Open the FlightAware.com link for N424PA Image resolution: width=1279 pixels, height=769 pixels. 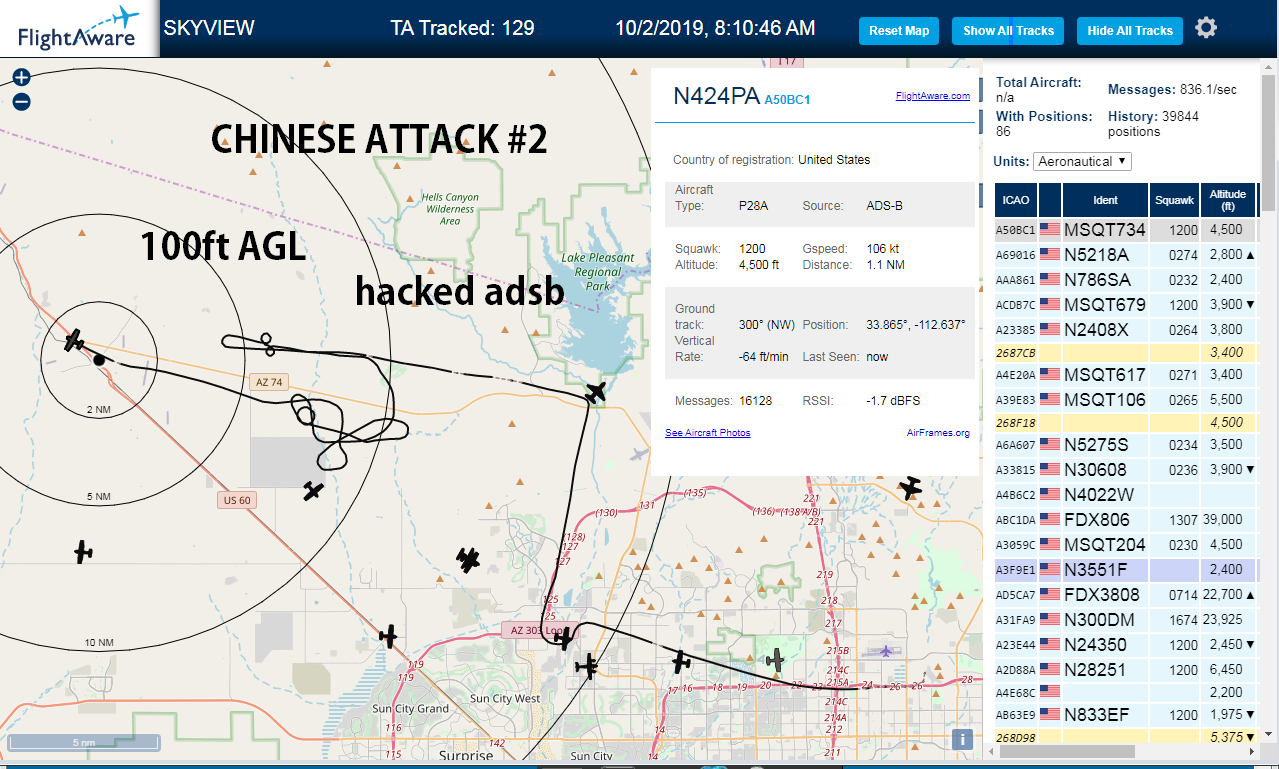[933, 96]
